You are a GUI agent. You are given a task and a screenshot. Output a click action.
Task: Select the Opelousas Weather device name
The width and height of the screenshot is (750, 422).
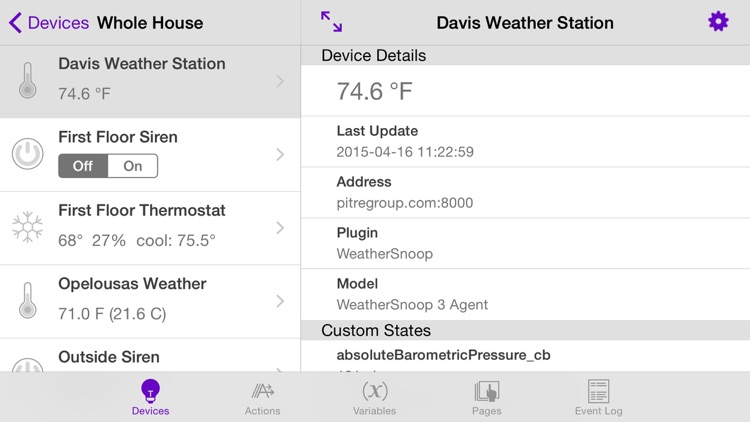pos(132,283)
